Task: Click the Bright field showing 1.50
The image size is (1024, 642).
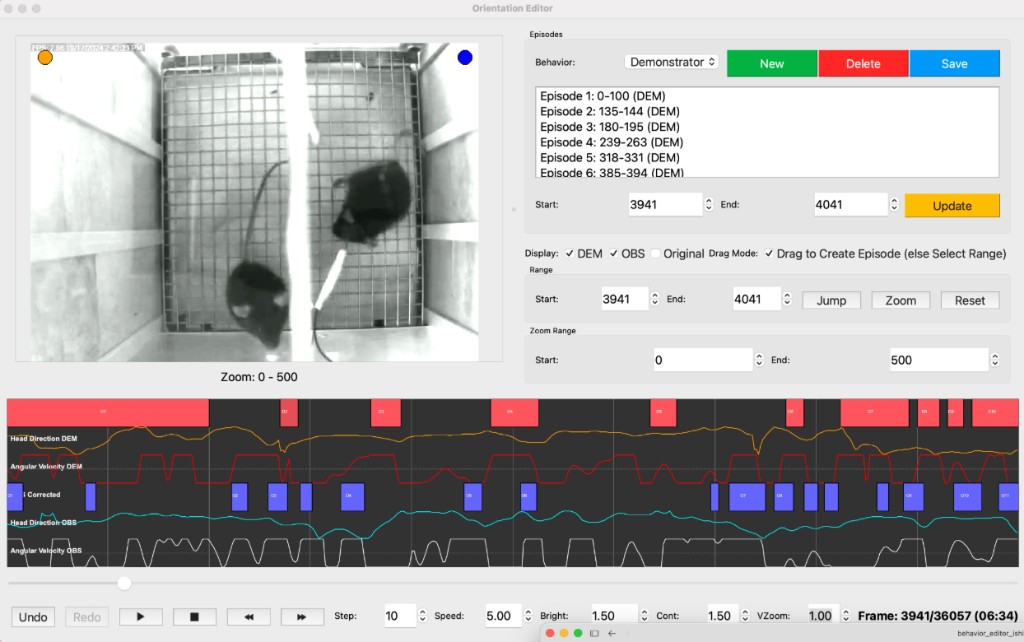Action: point(615,616)
